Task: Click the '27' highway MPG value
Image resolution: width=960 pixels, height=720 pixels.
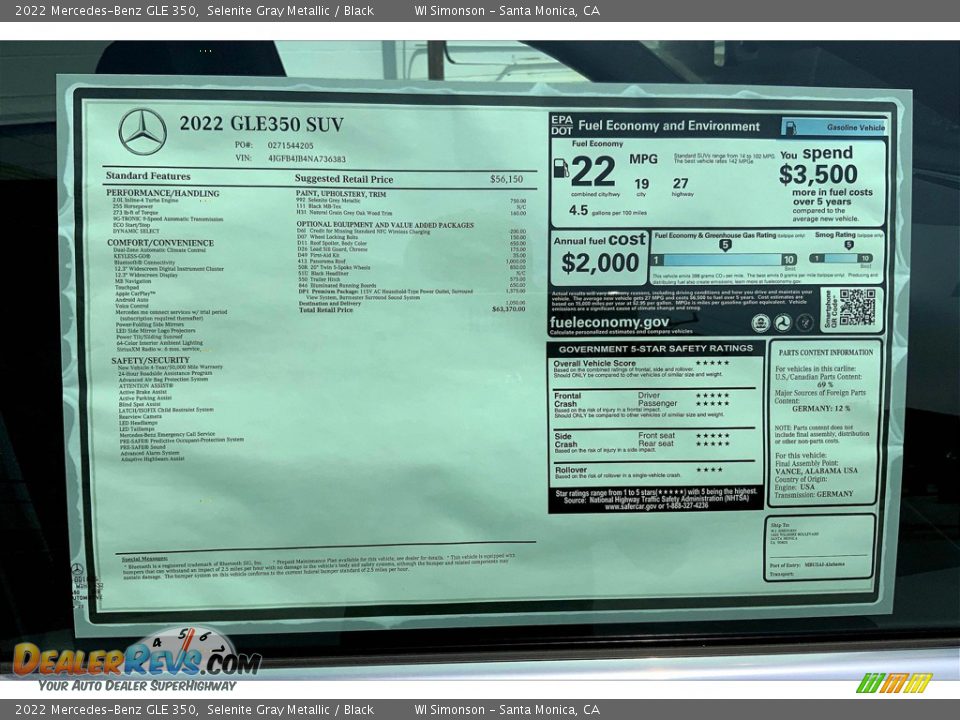Action: point(681,183)
